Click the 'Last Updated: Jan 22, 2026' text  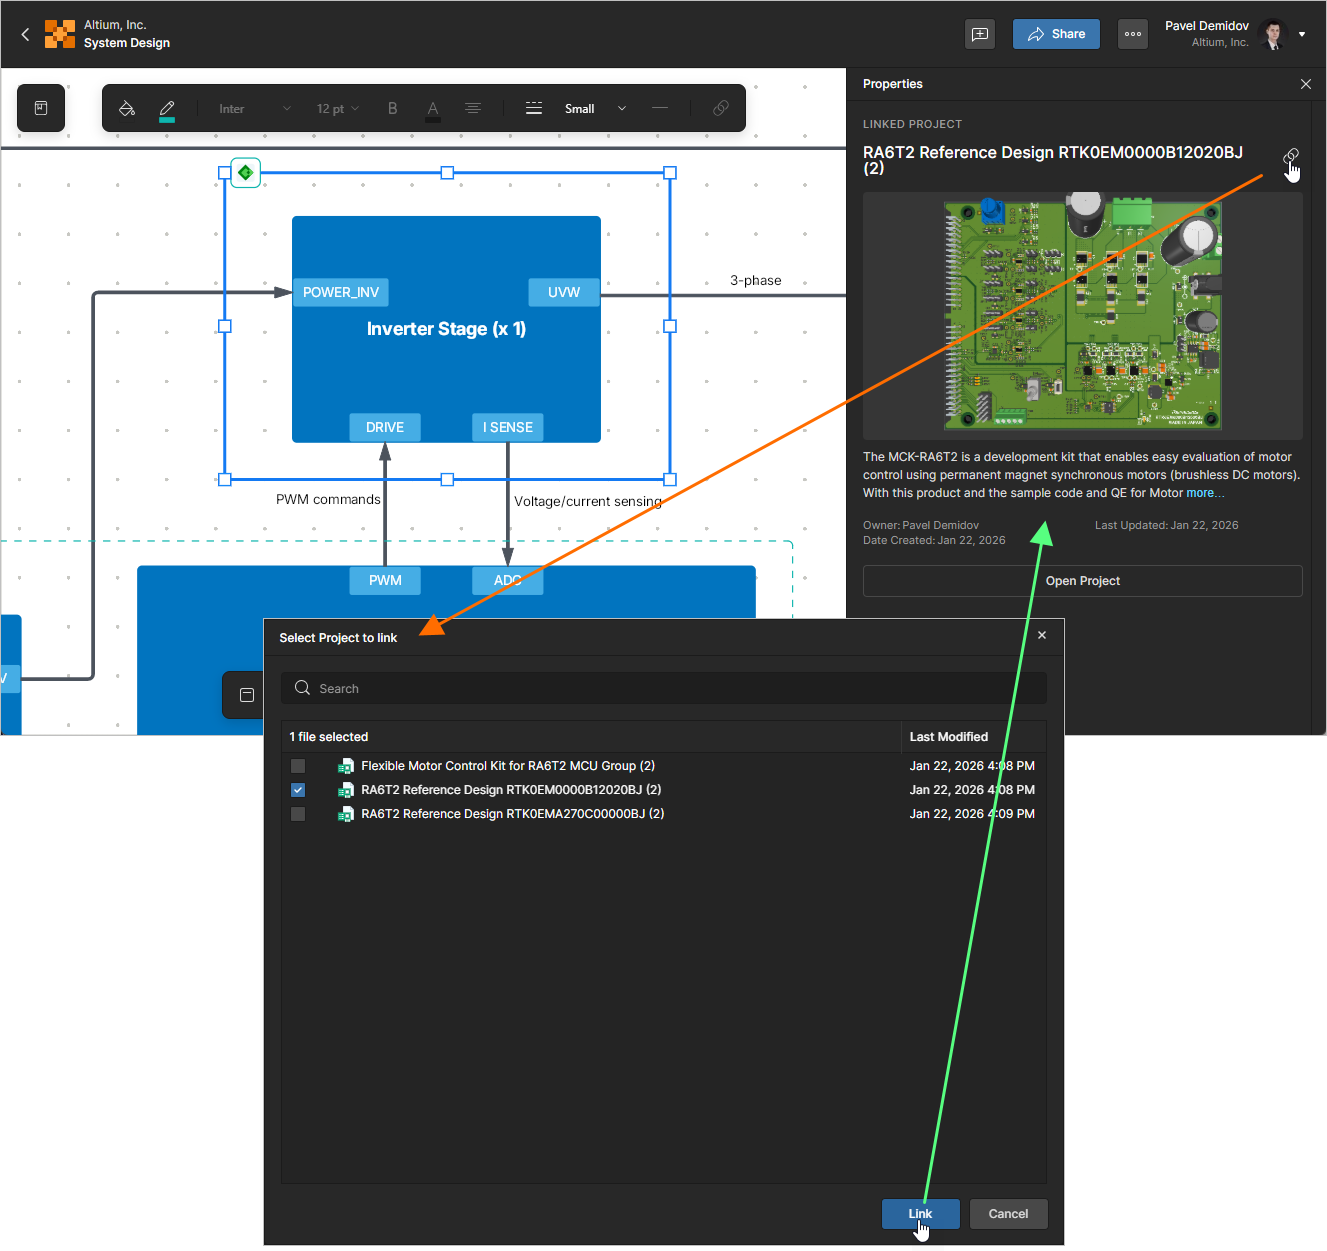[1166, 525]
